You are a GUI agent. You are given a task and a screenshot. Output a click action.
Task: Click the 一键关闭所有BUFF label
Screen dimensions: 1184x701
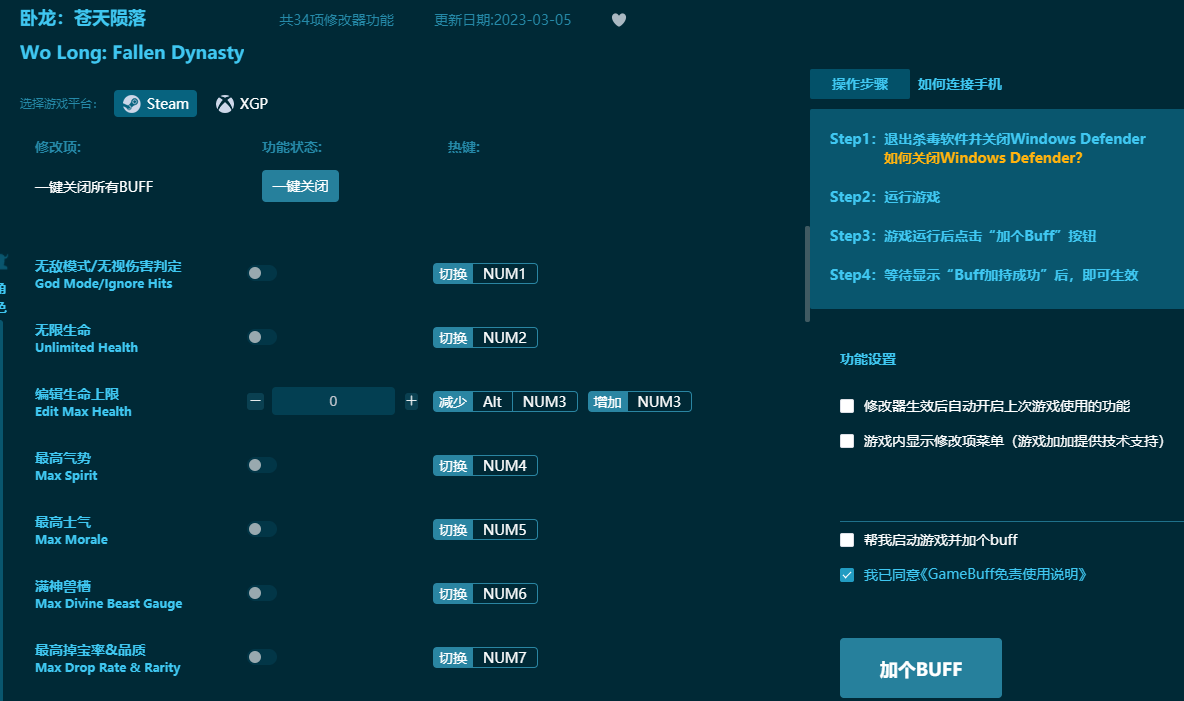(94, 187)
